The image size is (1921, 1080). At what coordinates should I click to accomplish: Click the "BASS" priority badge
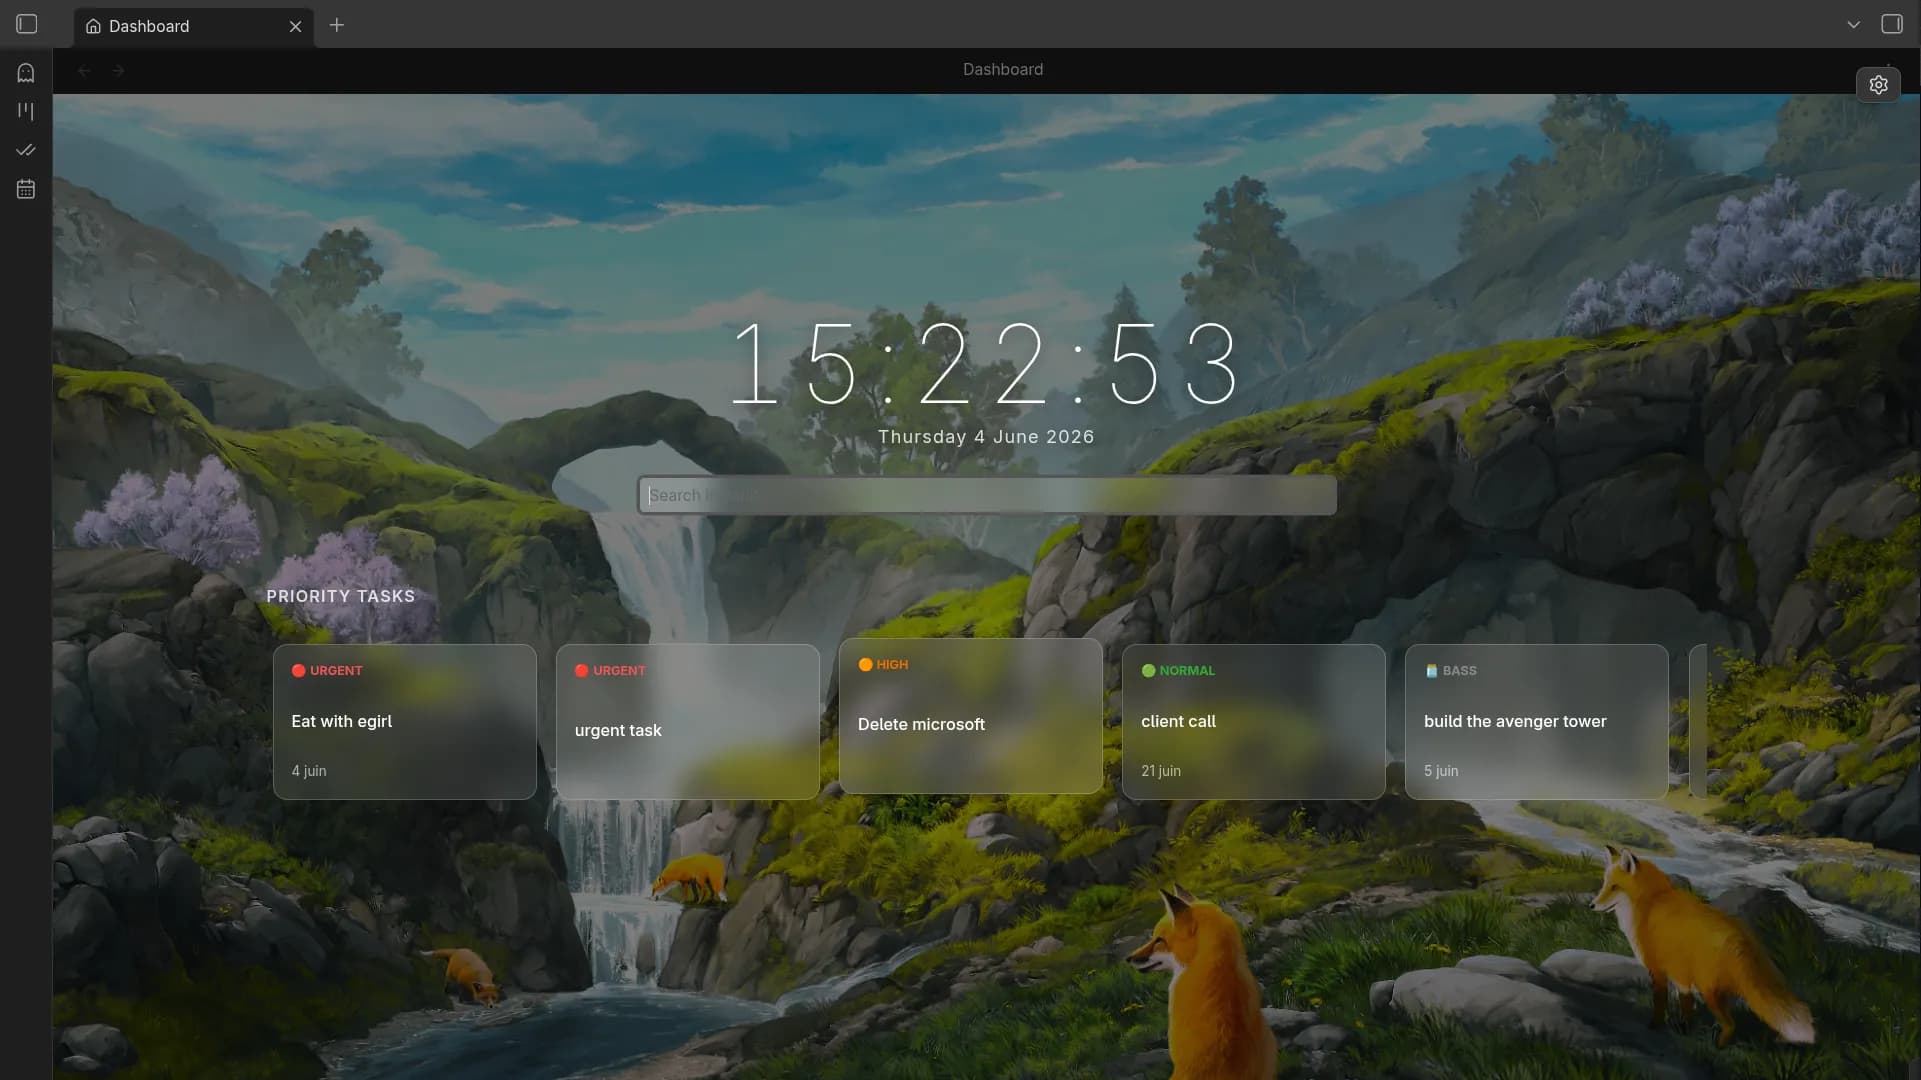1451,670
